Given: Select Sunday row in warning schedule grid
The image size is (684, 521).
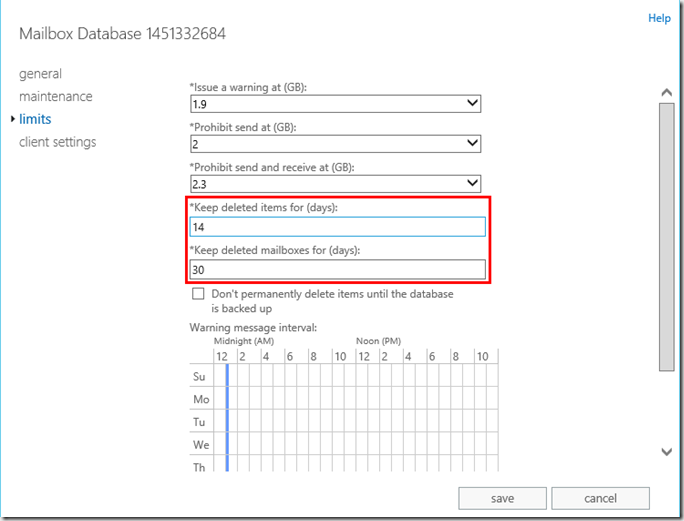Looking at the screenshot, I should point(199,377).
